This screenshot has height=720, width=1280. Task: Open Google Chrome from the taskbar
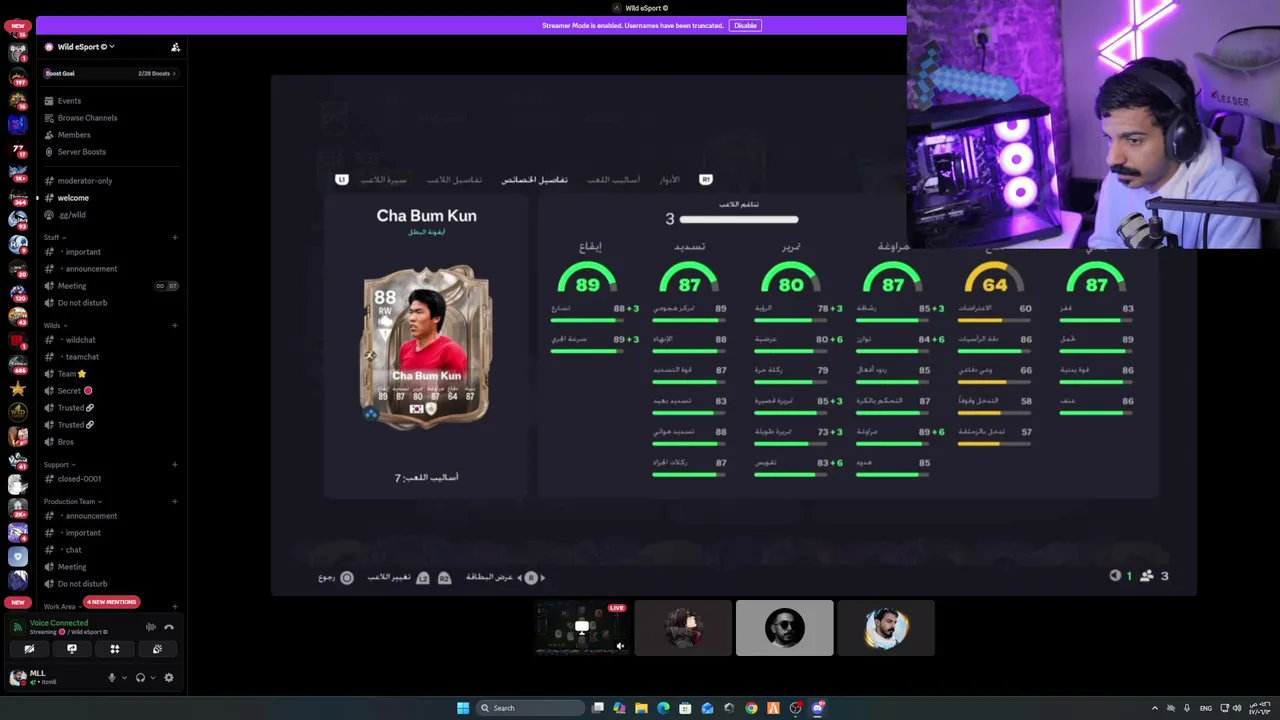[x=751, y=708]
